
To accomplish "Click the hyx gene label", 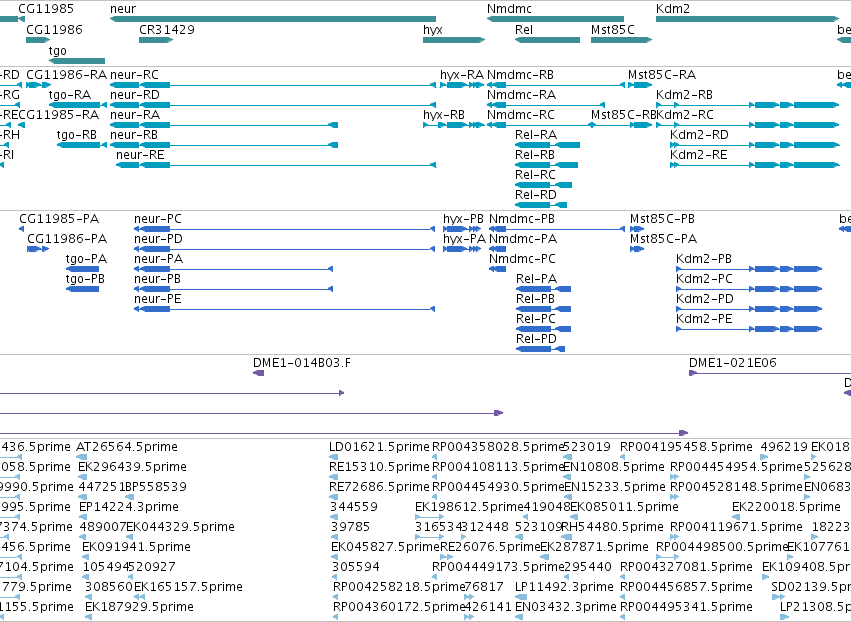I will (433, 29).
